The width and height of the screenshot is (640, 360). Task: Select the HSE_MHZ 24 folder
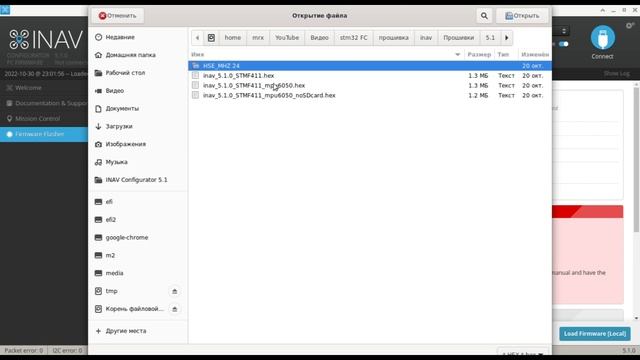pos(370,66)
